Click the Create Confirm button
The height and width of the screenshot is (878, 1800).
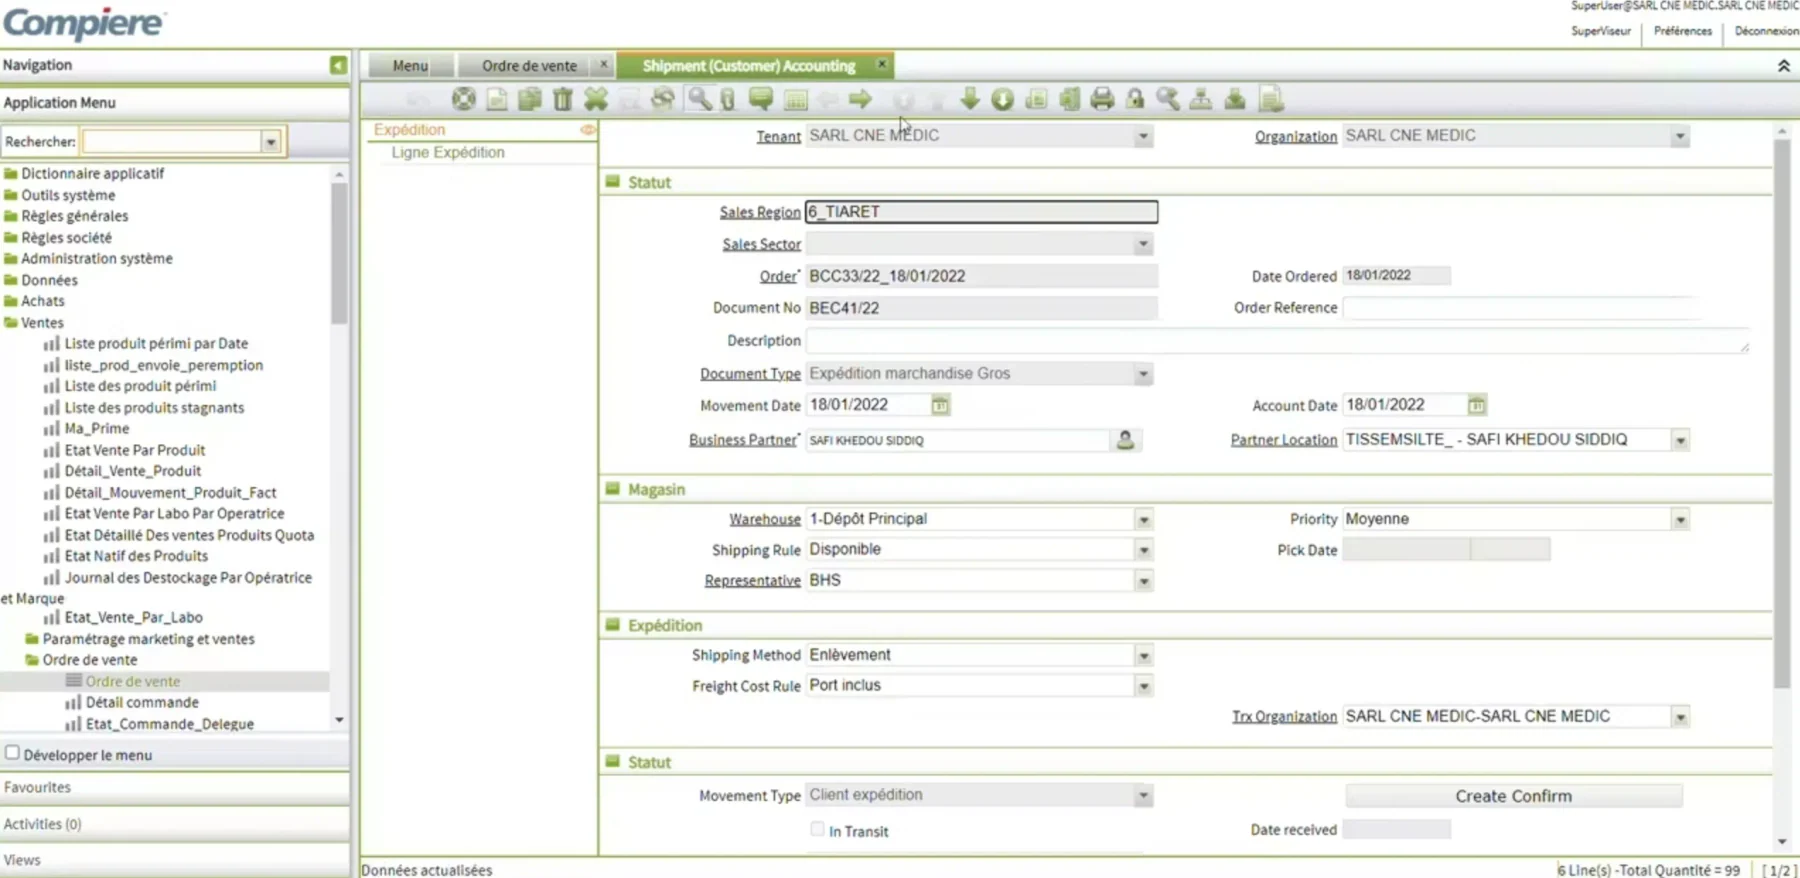[1513, 796]
